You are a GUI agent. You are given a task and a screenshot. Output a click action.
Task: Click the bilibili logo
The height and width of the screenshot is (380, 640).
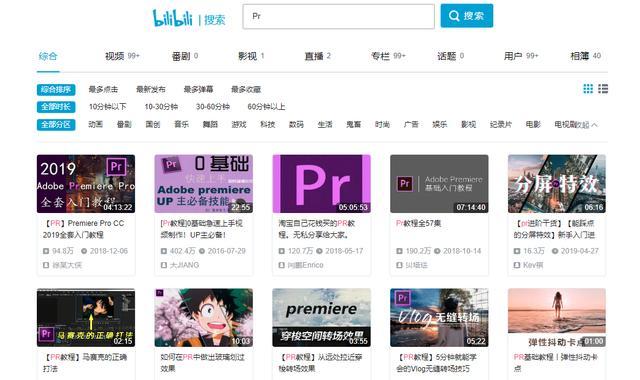pos(172,18)
